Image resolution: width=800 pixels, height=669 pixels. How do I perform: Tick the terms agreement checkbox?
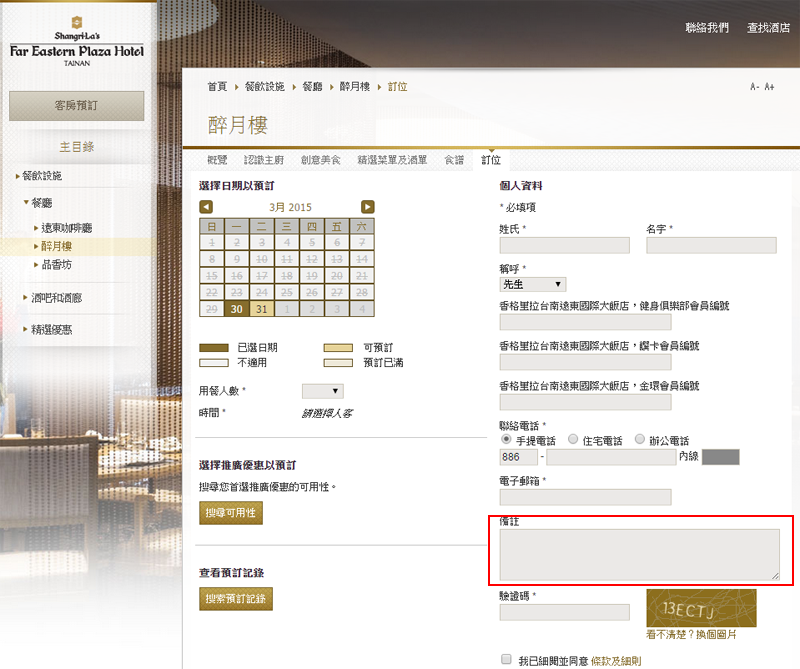tap(506, 660)
